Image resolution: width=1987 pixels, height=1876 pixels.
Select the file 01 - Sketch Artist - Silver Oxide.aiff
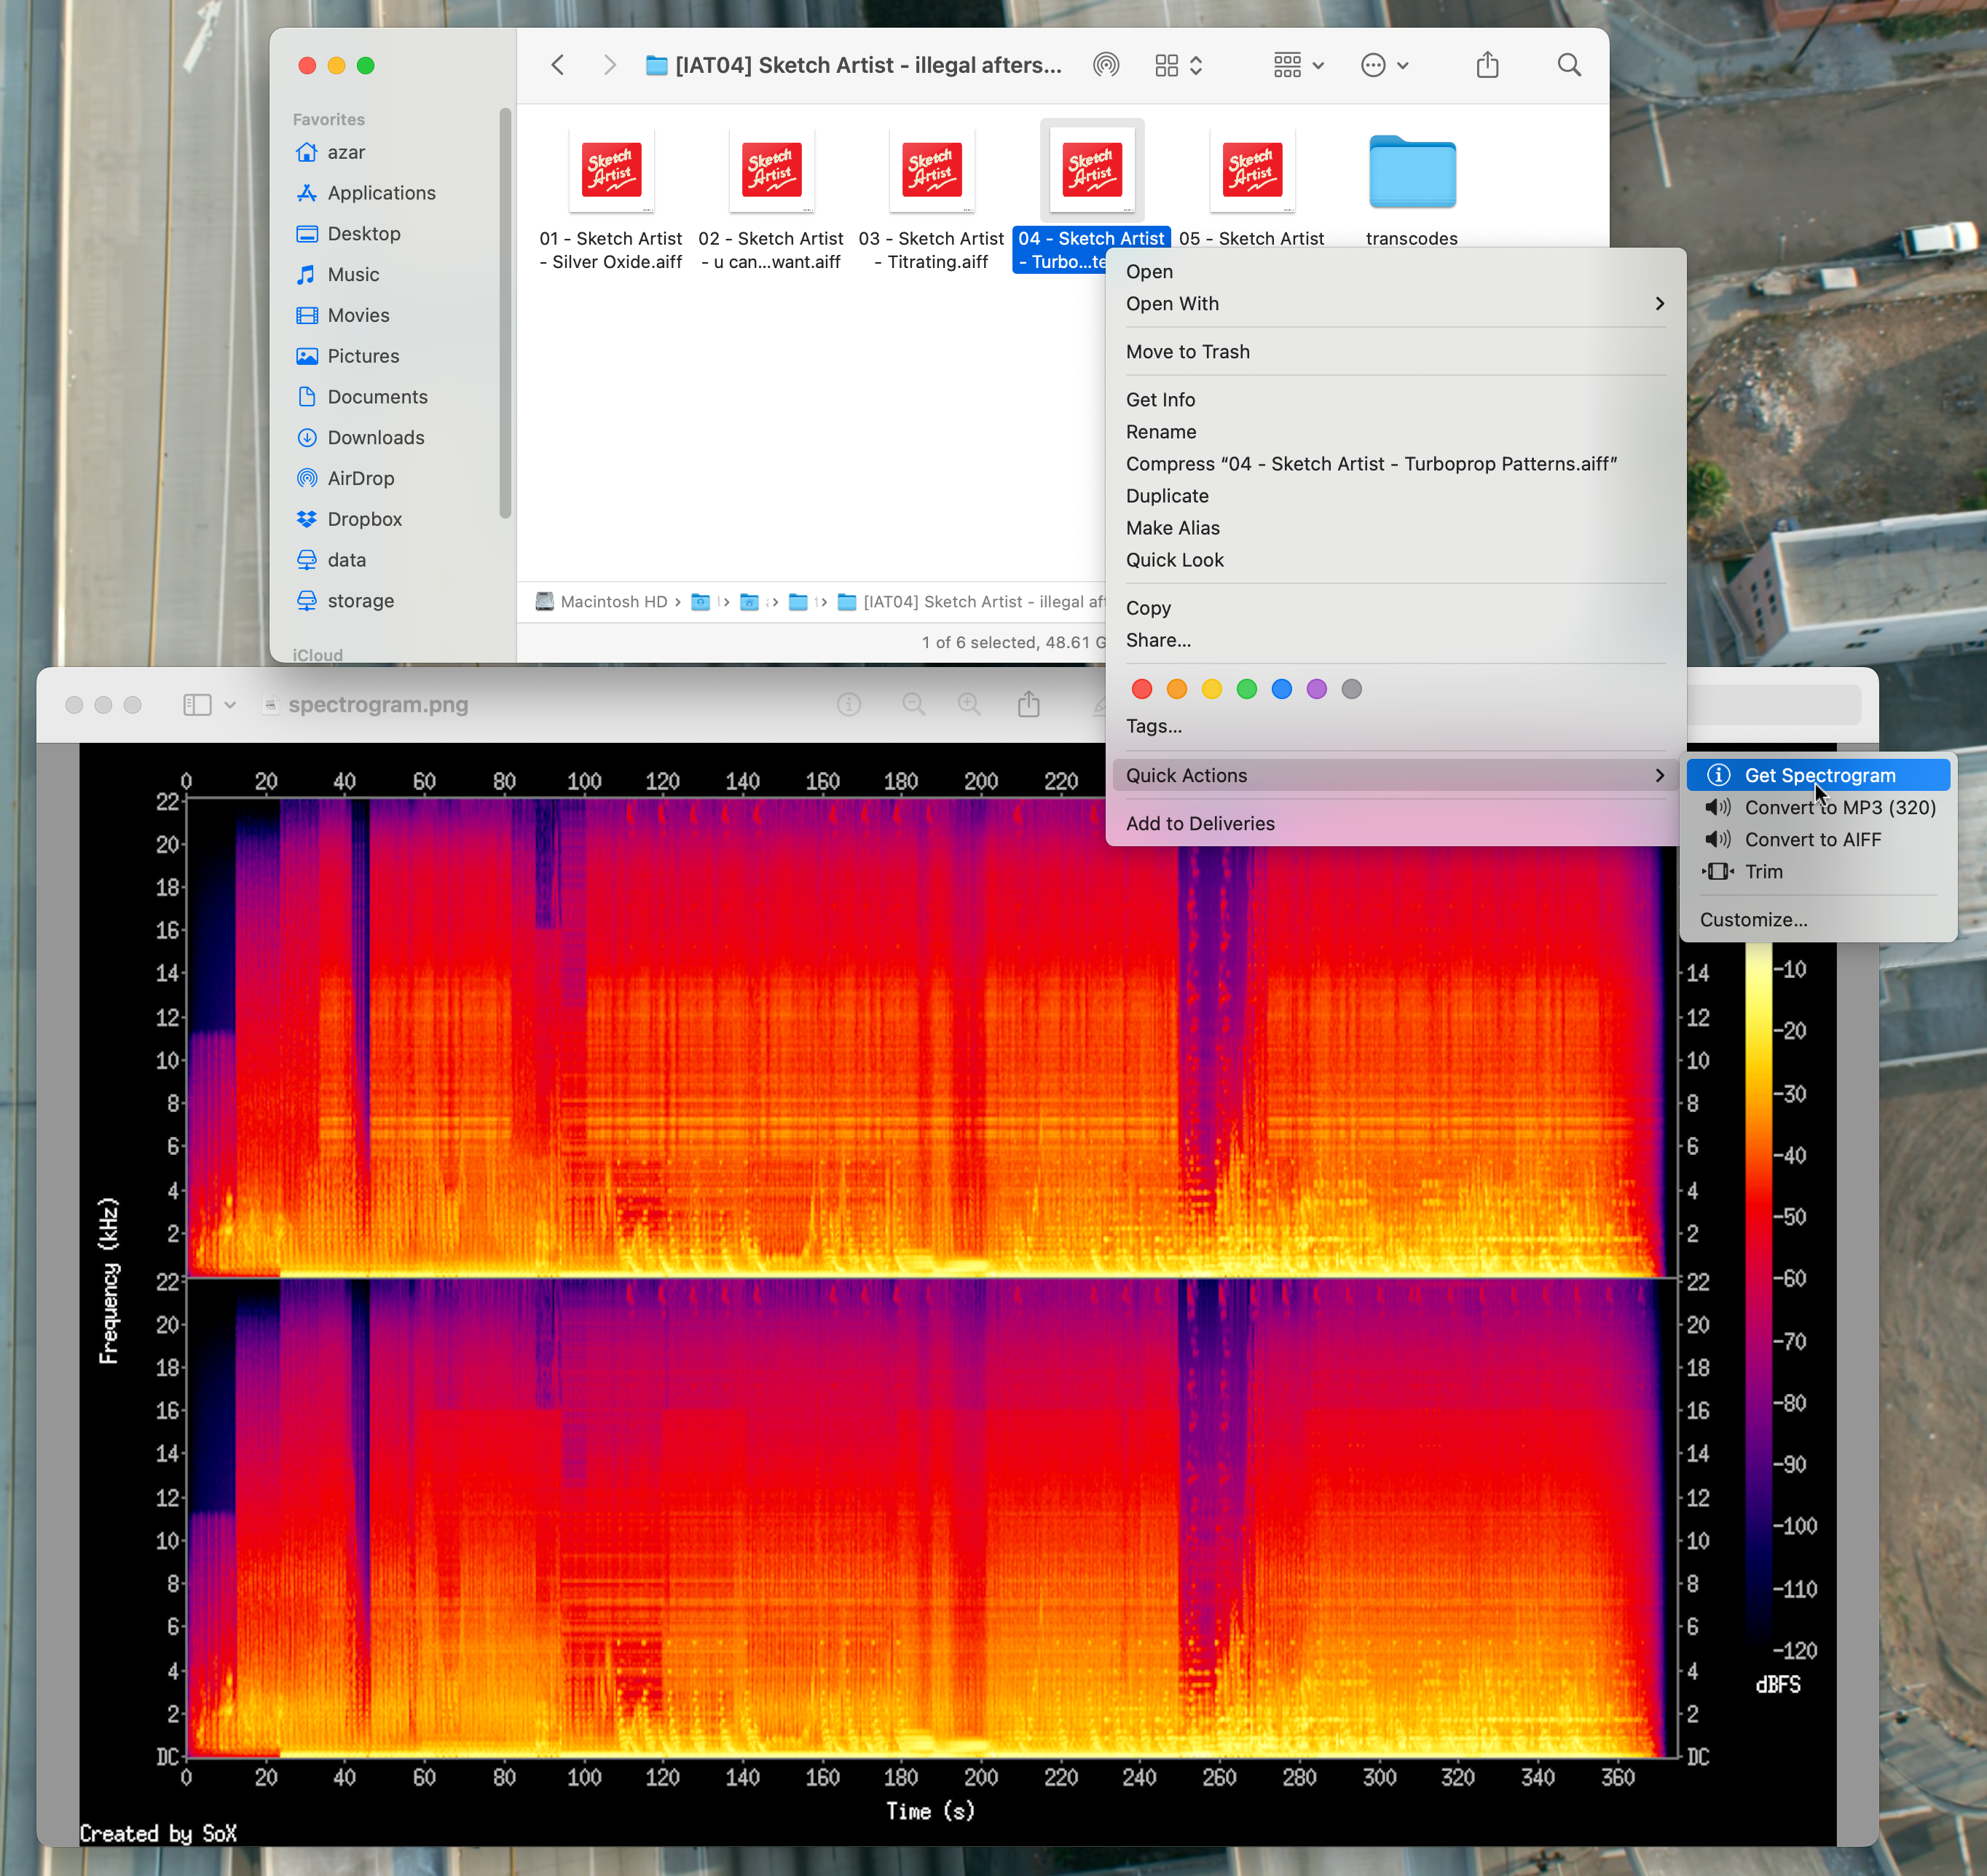click(611, 171)
